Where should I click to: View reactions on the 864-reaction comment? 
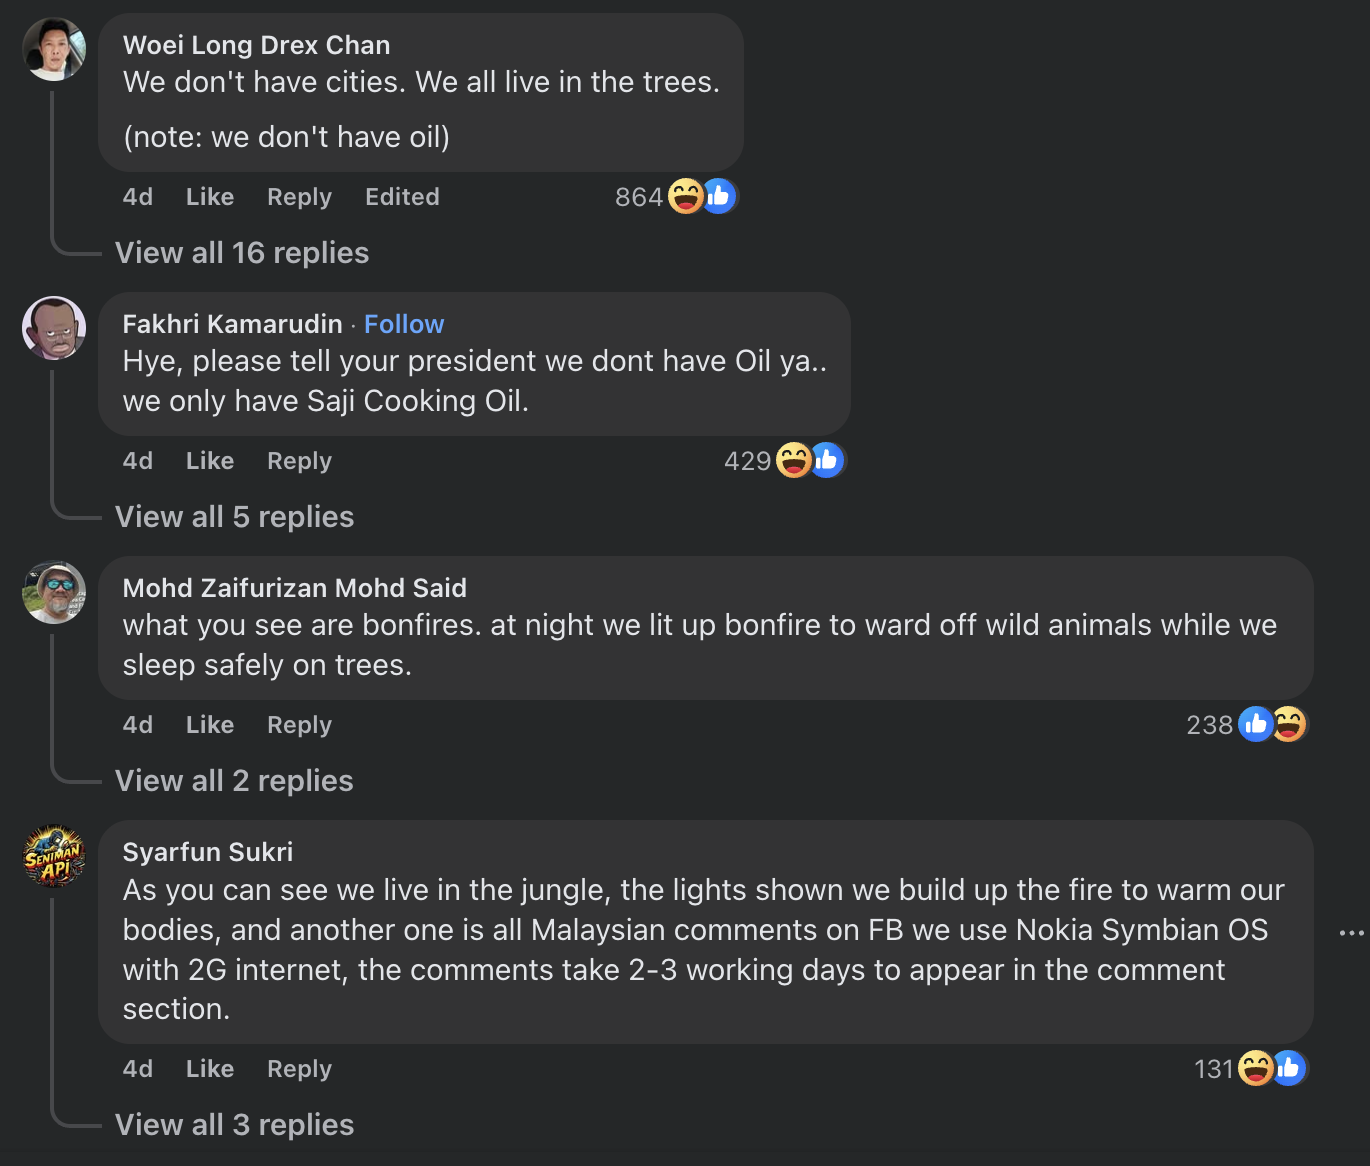click(702, 196)
